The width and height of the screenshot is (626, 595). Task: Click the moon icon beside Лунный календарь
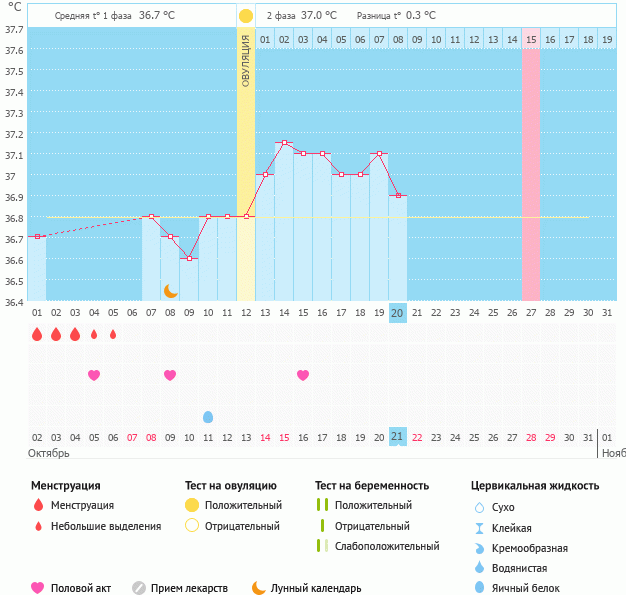coord(259,588)
